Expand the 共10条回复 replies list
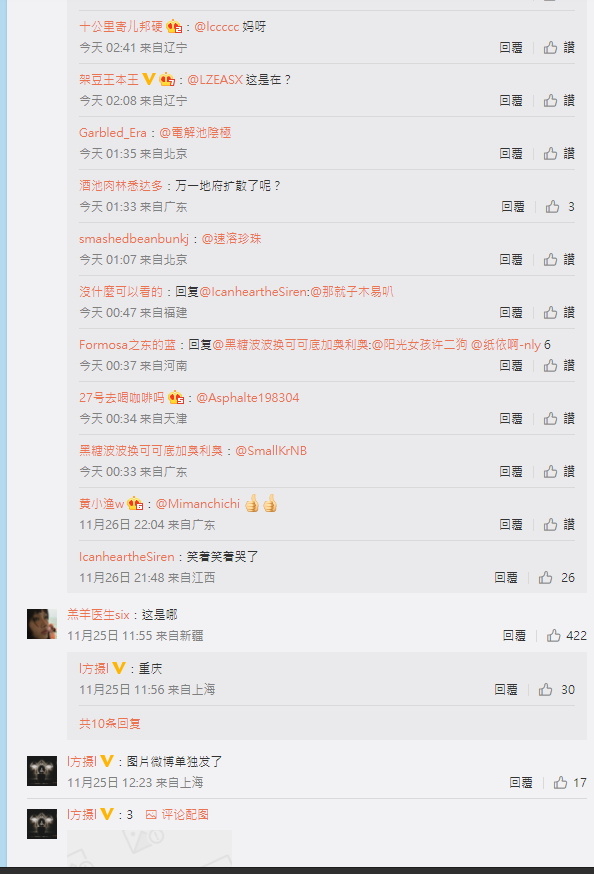 click(110, 724)
